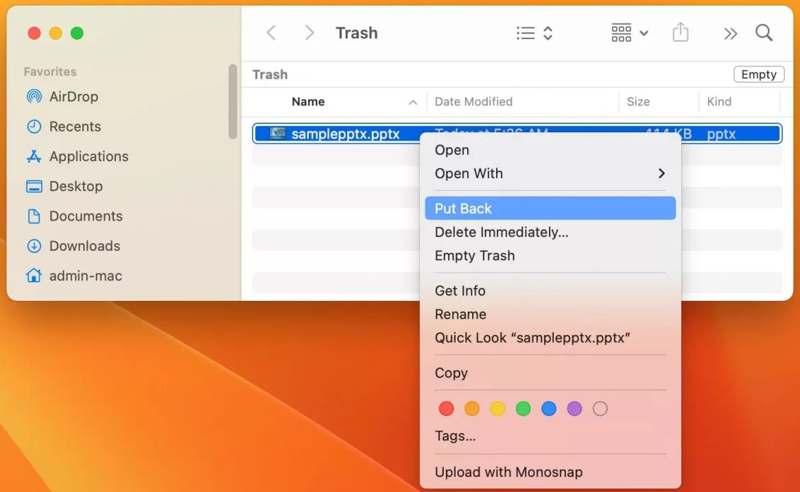This screenshot has height=492, width=800.
Task: Click the Downloads arrow icon
Action: [34, 246]
